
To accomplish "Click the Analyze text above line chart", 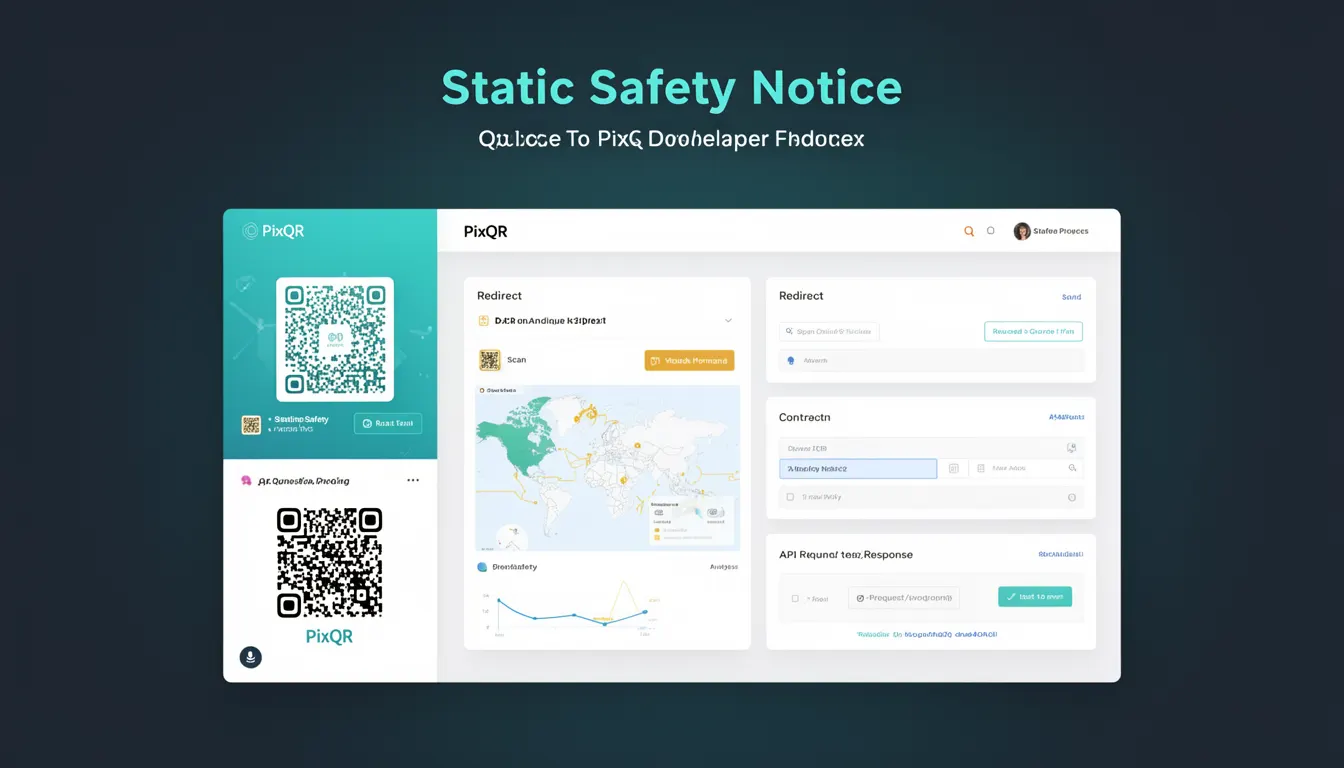I will click(x=724, y=567).
